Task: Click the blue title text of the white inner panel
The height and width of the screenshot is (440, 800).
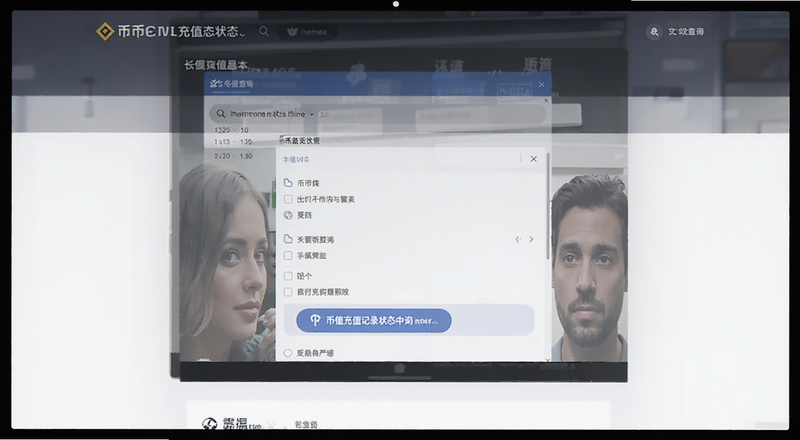Action: [295, 159]
